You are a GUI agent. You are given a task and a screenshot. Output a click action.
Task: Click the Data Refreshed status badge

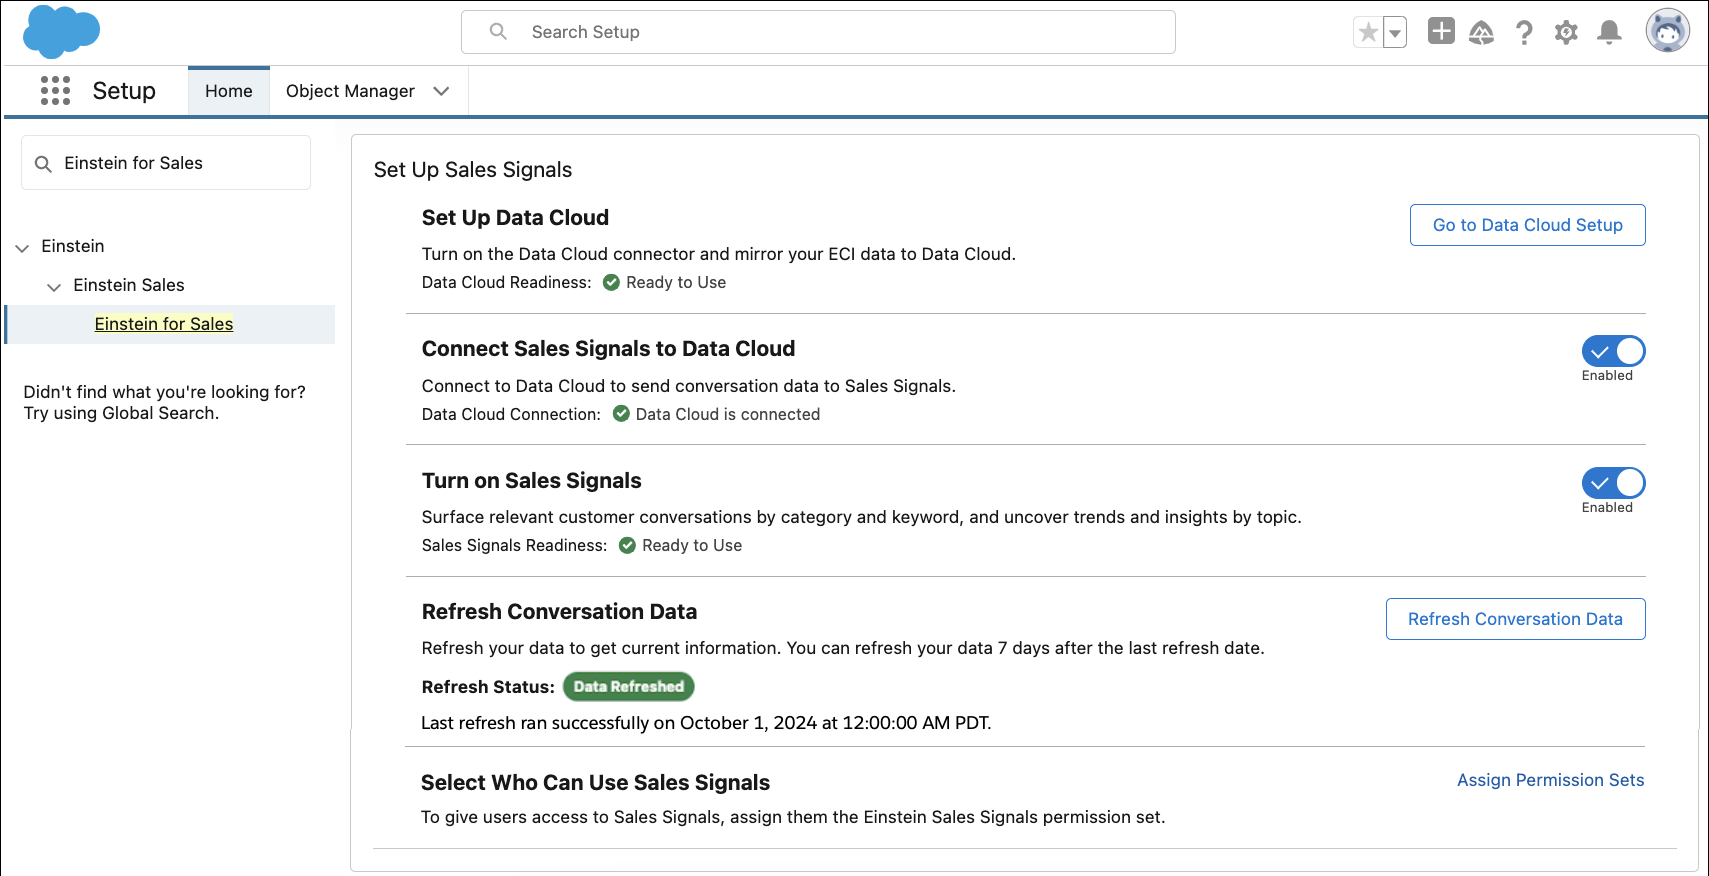(628, 686)
